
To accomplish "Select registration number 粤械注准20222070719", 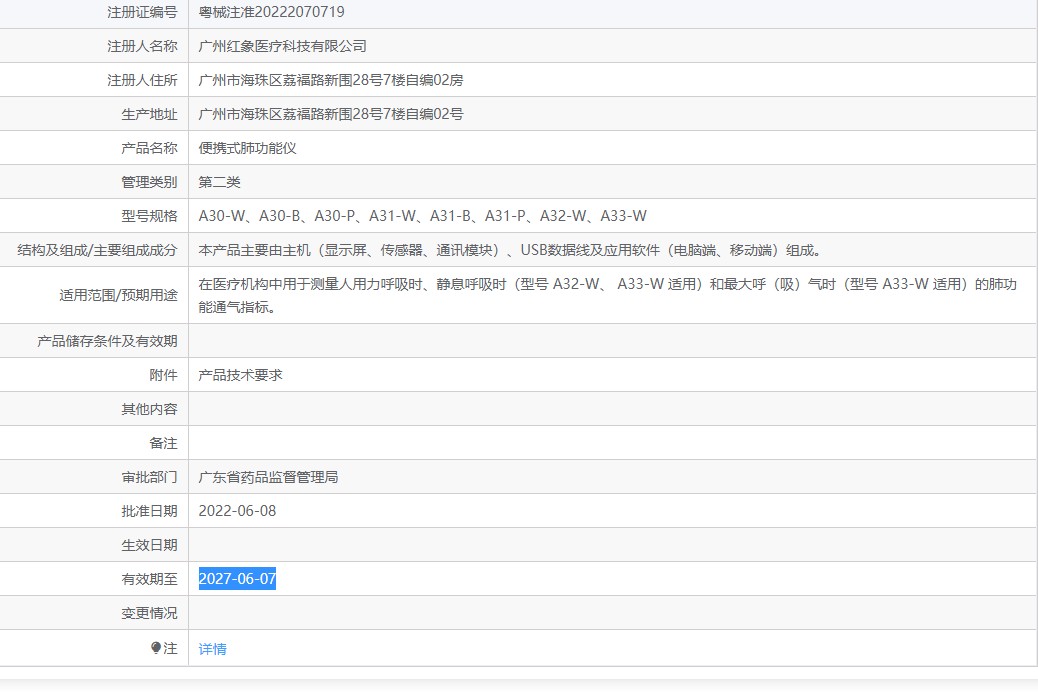I will (271, 12).
